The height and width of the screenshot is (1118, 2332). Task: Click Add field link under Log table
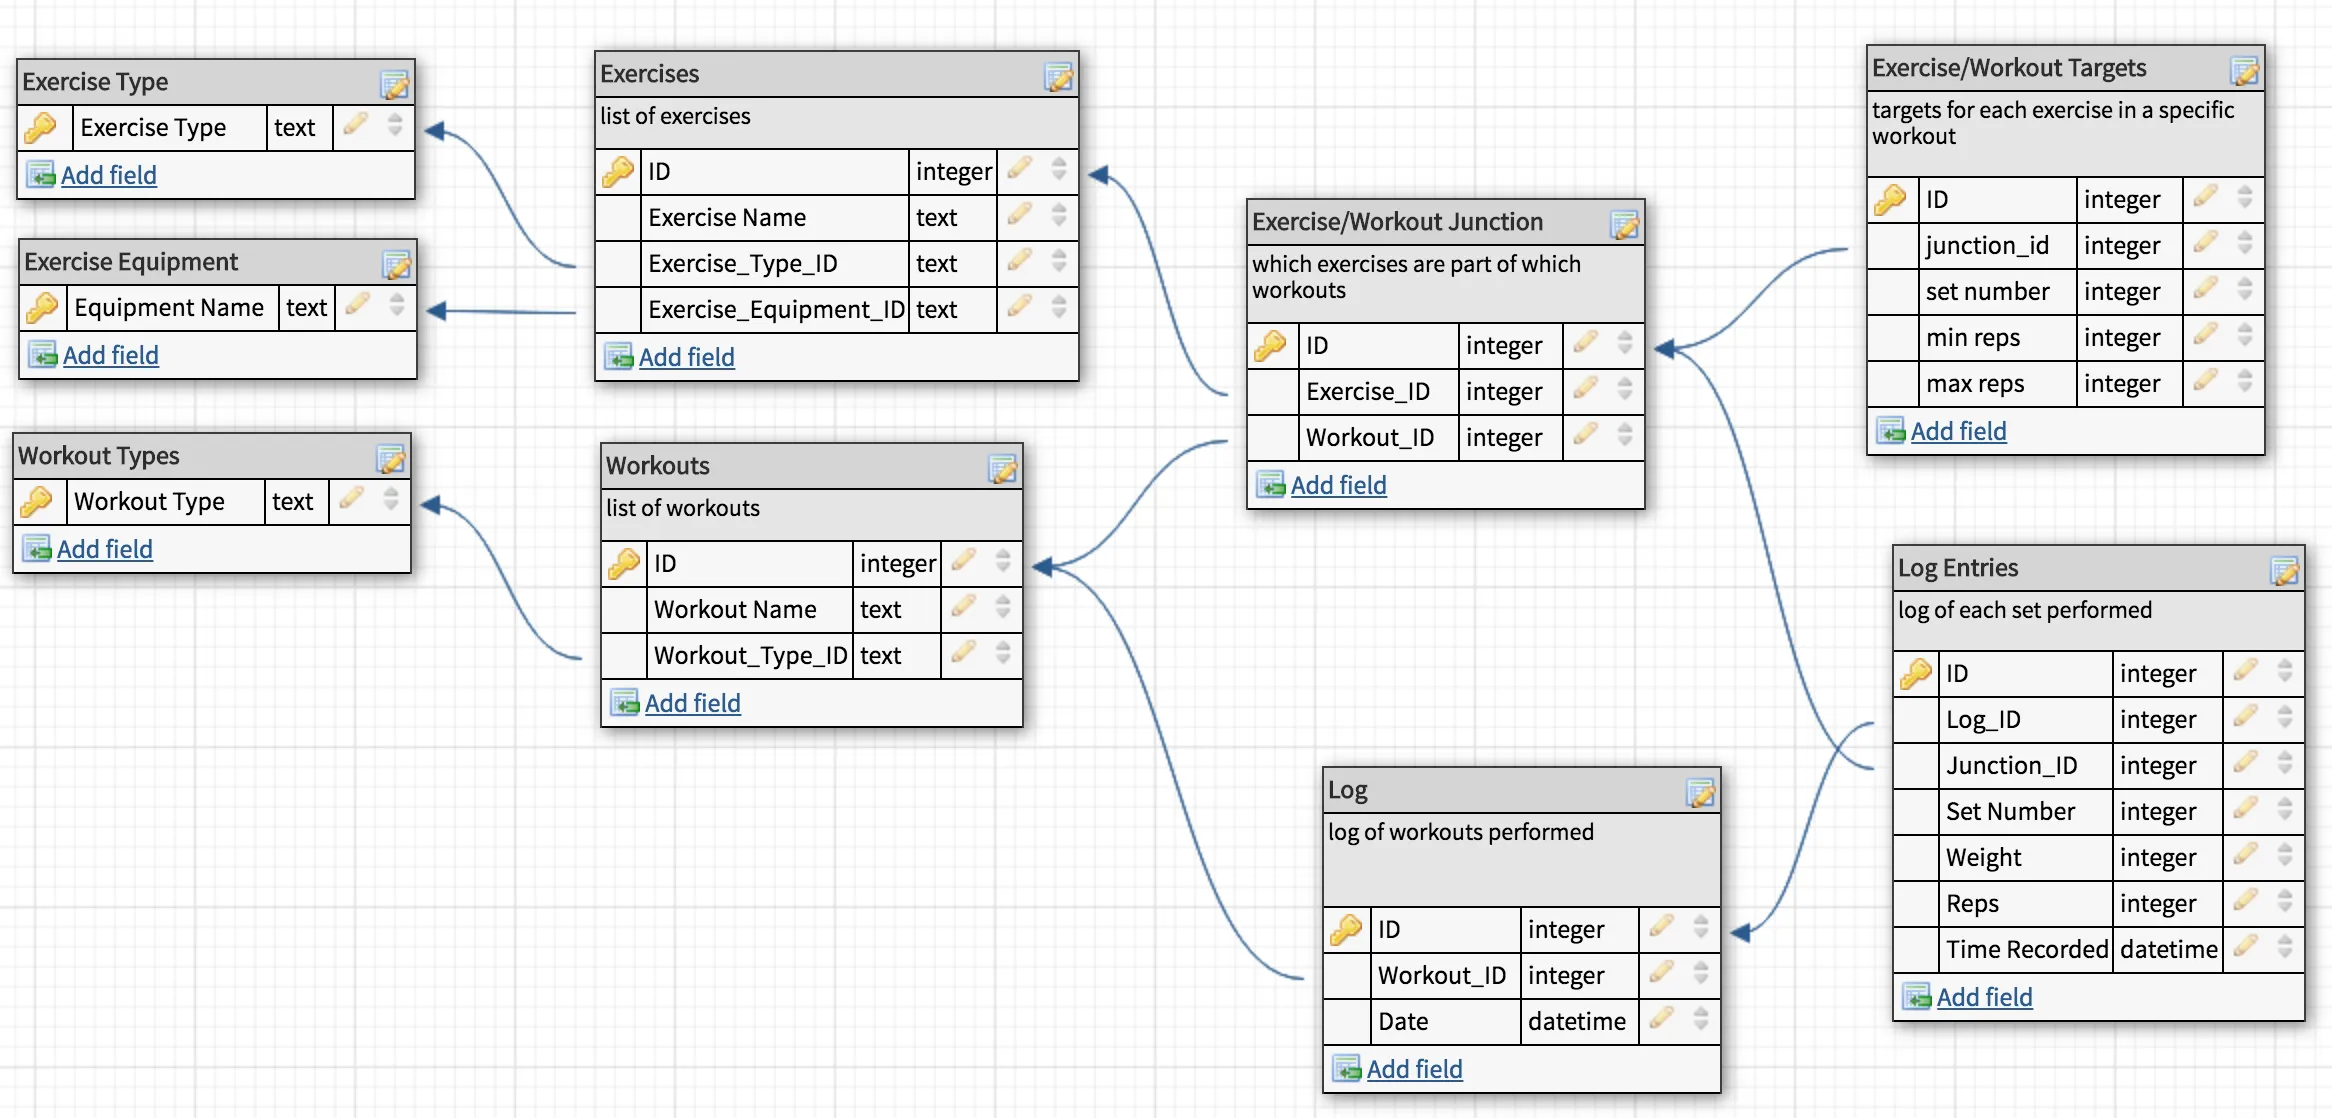pyautogui.click(x=1414, y=1069)
